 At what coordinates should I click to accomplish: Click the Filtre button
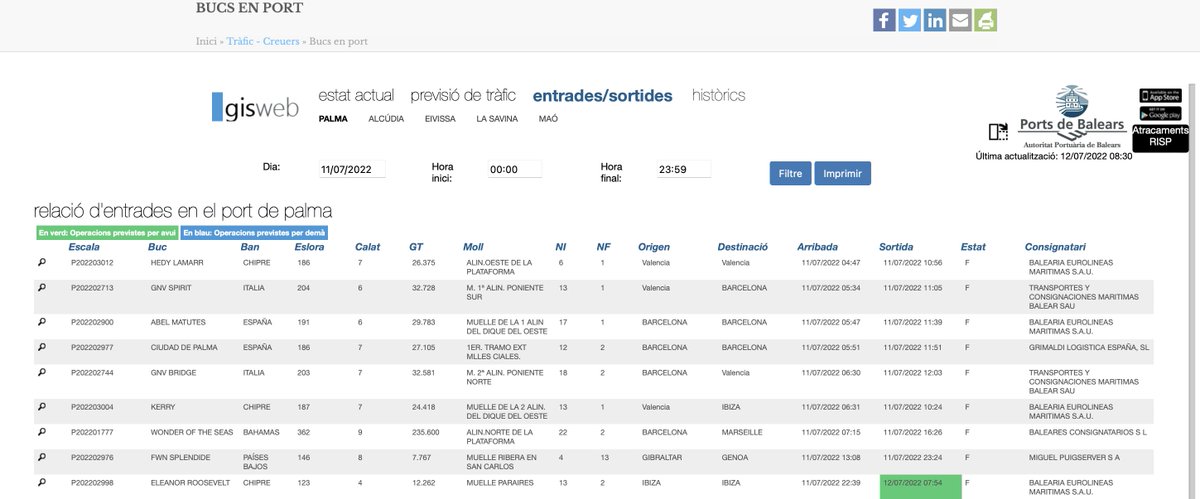click(790, 173)
